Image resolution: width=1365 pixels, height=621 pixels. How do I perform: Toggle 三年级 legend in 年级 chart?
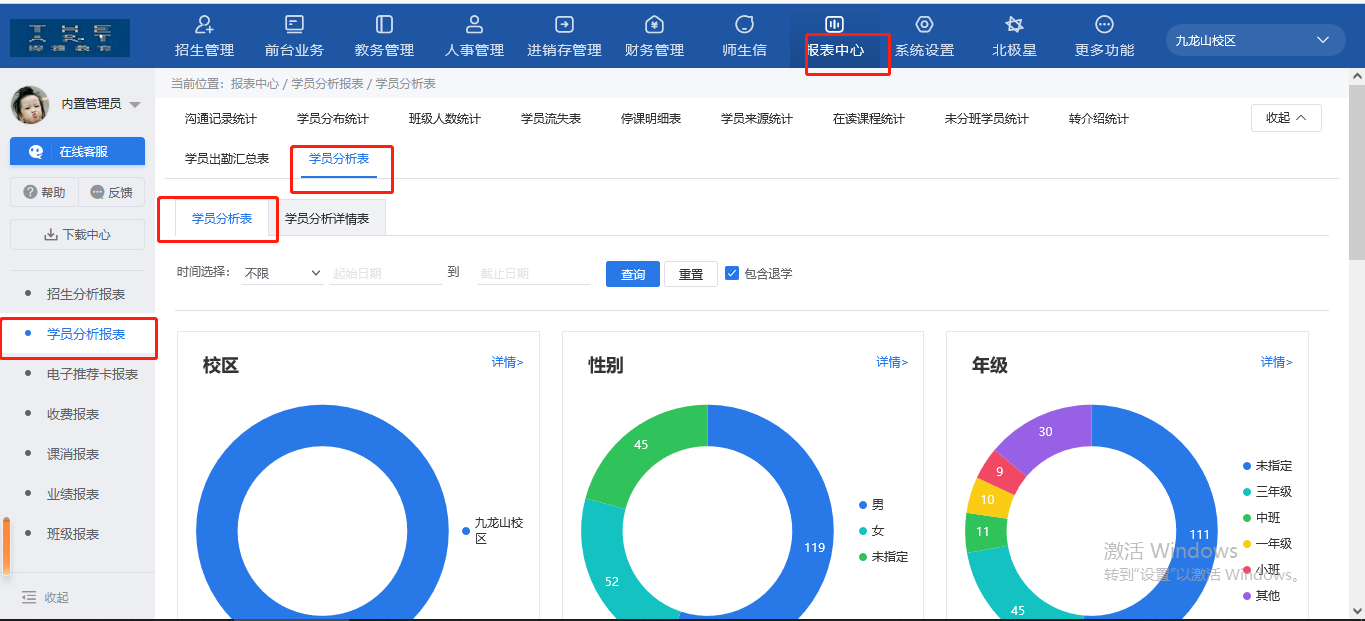(x=1267, y=492)
